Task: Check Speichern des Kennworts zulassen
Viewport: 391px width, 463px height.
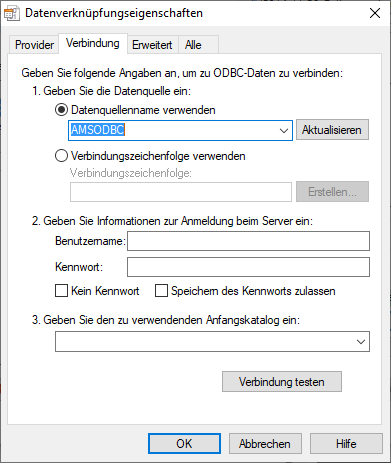Action: click(161, 291)
